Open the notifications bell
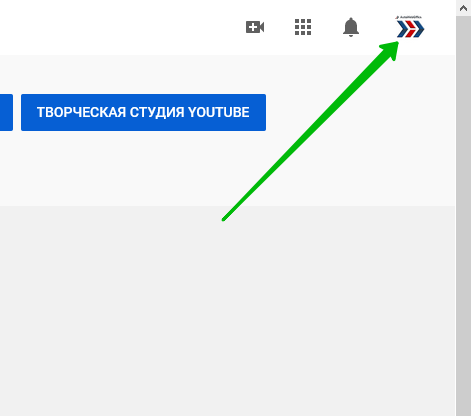 (x=351, y=27)
